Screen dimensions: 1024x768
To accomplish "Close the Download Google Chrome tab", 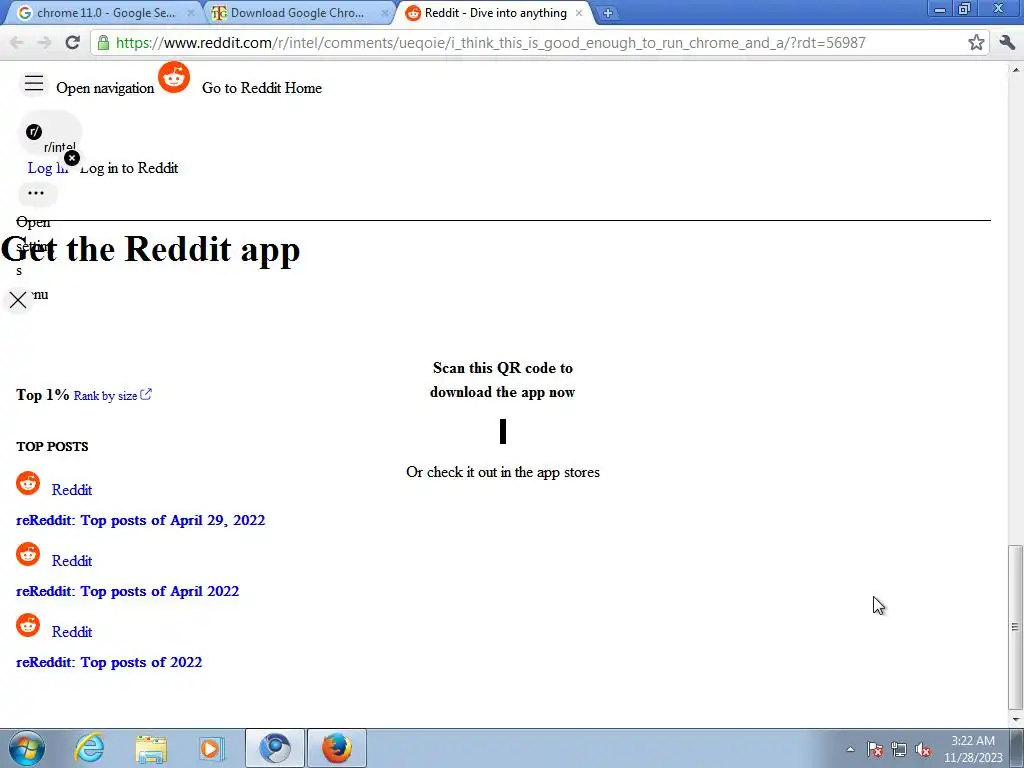I will [385, 12].
